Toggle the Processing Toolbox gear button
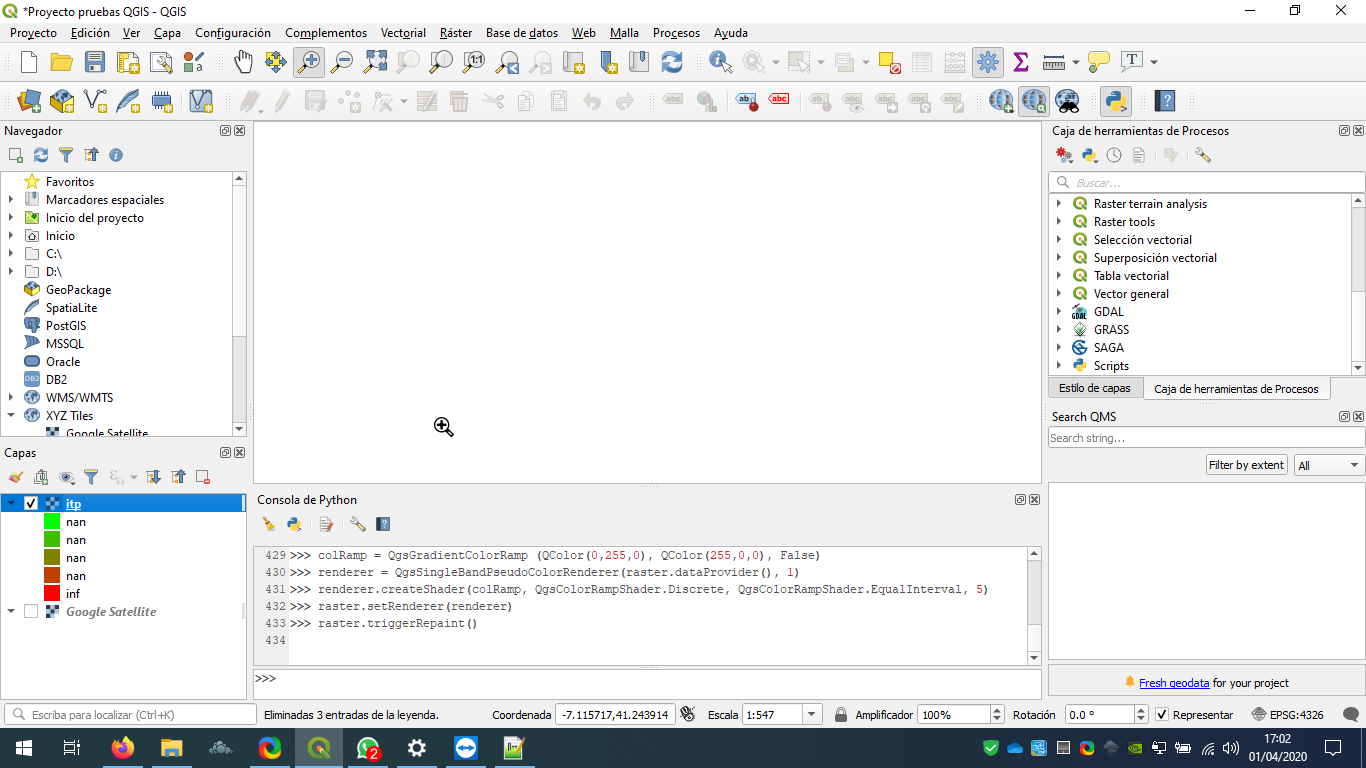The height and width of the screenshot is (768, 1366). pyautogui.click(x=988, y=62)
